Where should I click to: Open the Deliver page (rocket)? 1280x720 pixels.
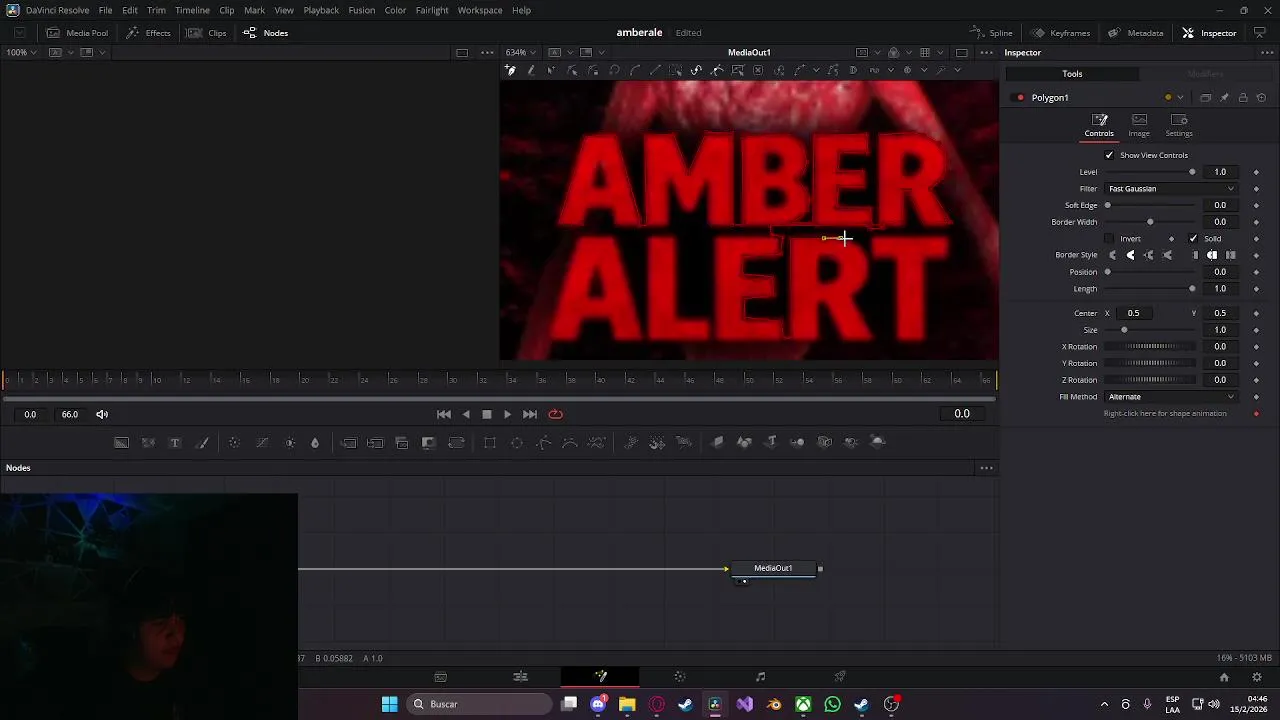(840, 677)
